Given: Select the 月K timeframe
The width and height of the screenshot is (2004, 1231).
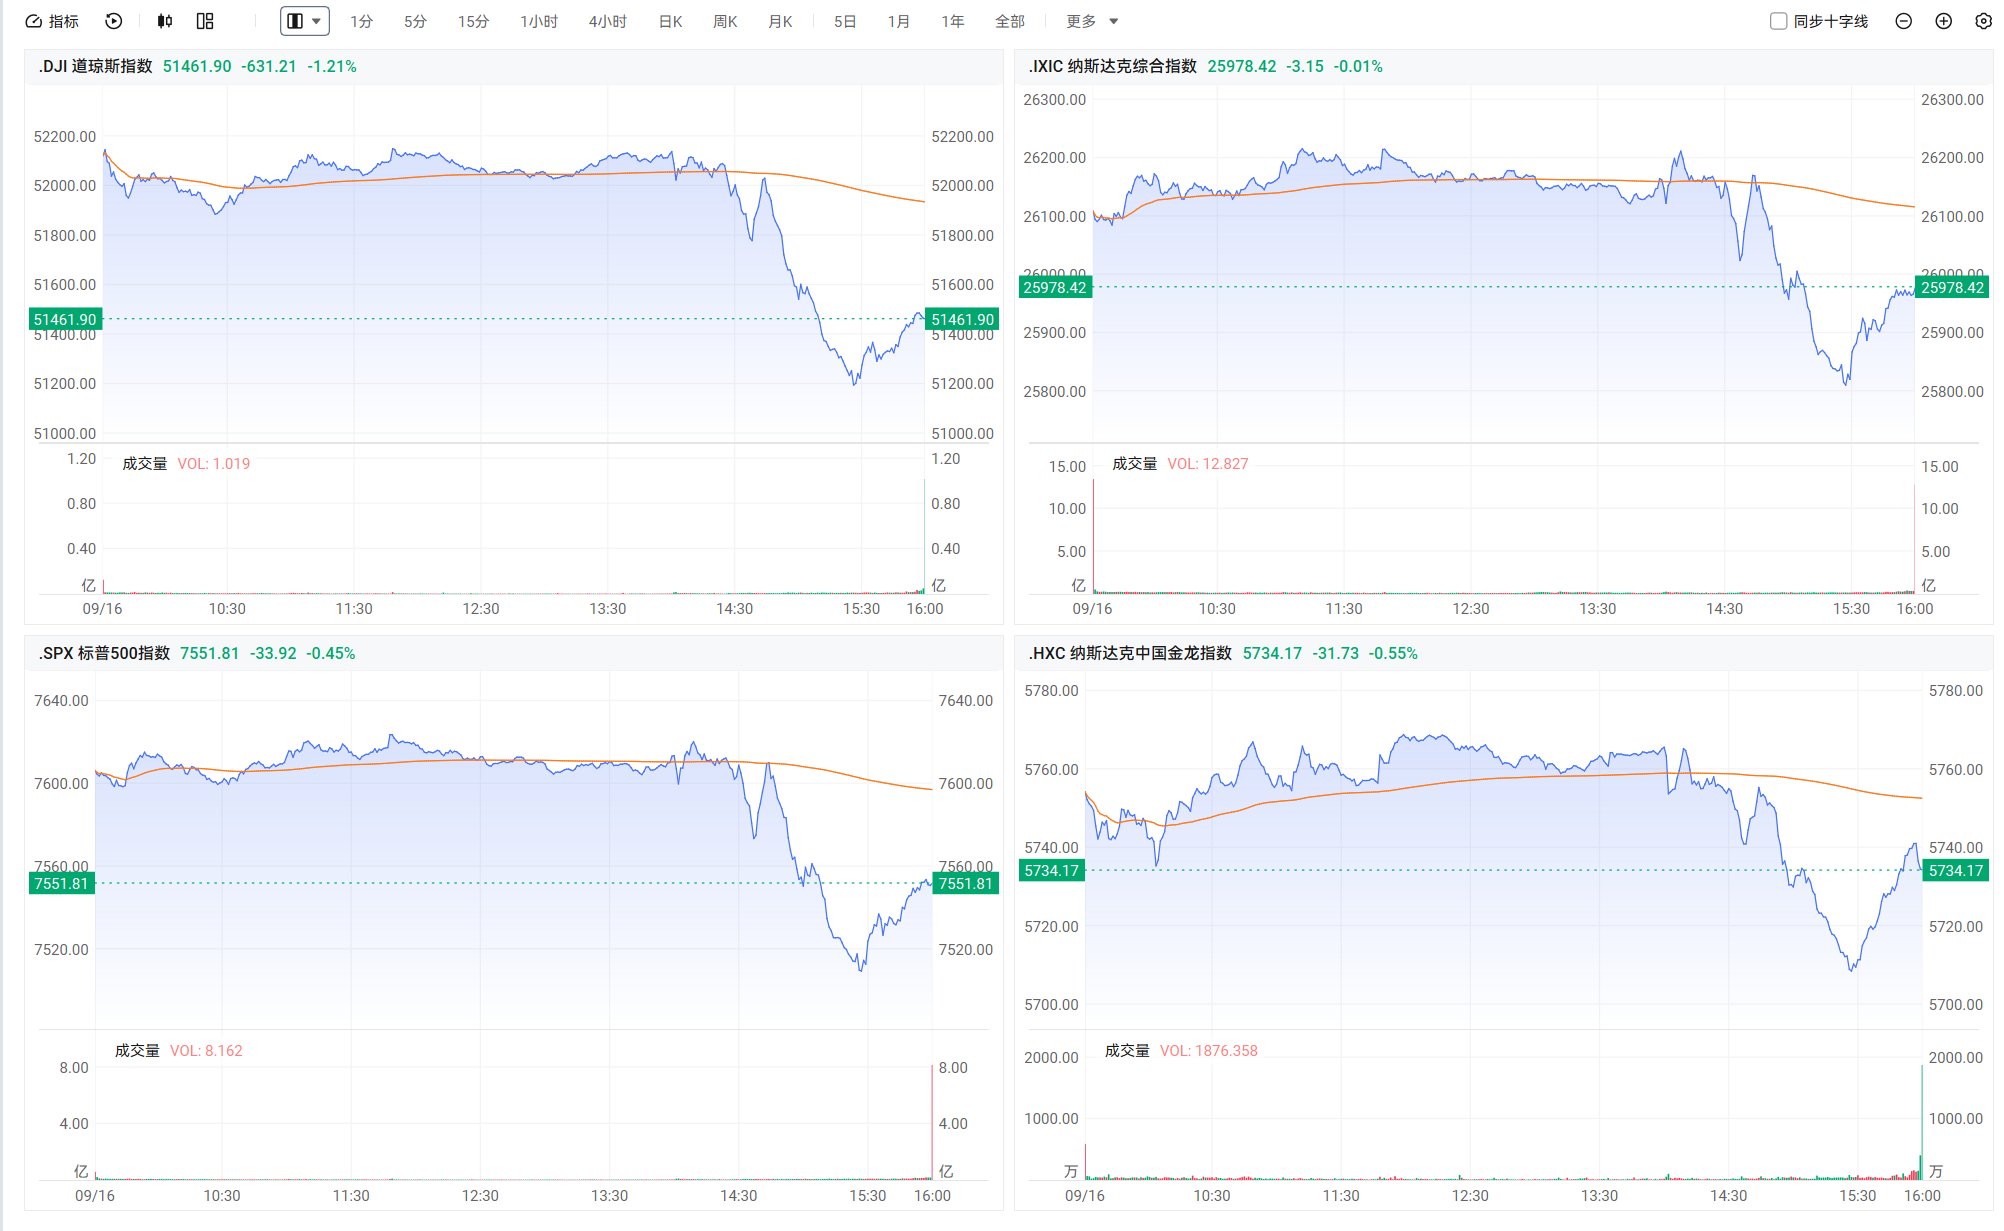Looking at the screenshot, I should (x=780, y=21).
